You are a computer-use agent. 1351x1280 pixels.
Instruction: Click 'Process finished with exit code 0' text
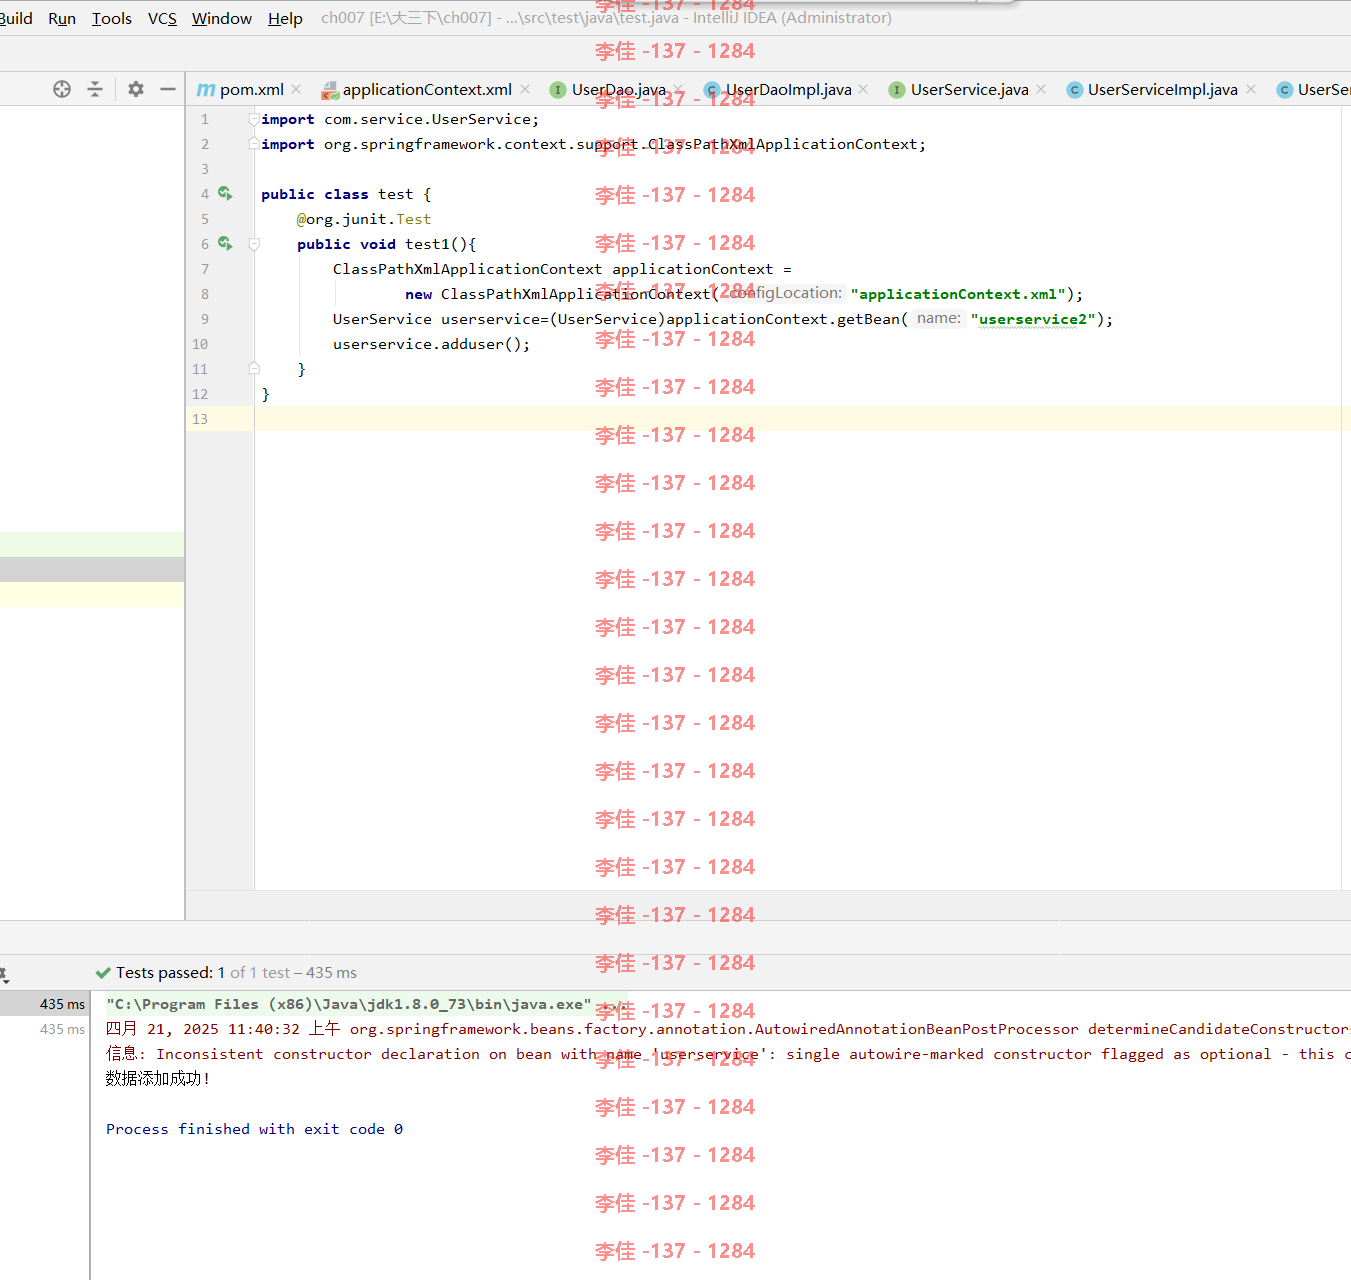pos(255,1129)
